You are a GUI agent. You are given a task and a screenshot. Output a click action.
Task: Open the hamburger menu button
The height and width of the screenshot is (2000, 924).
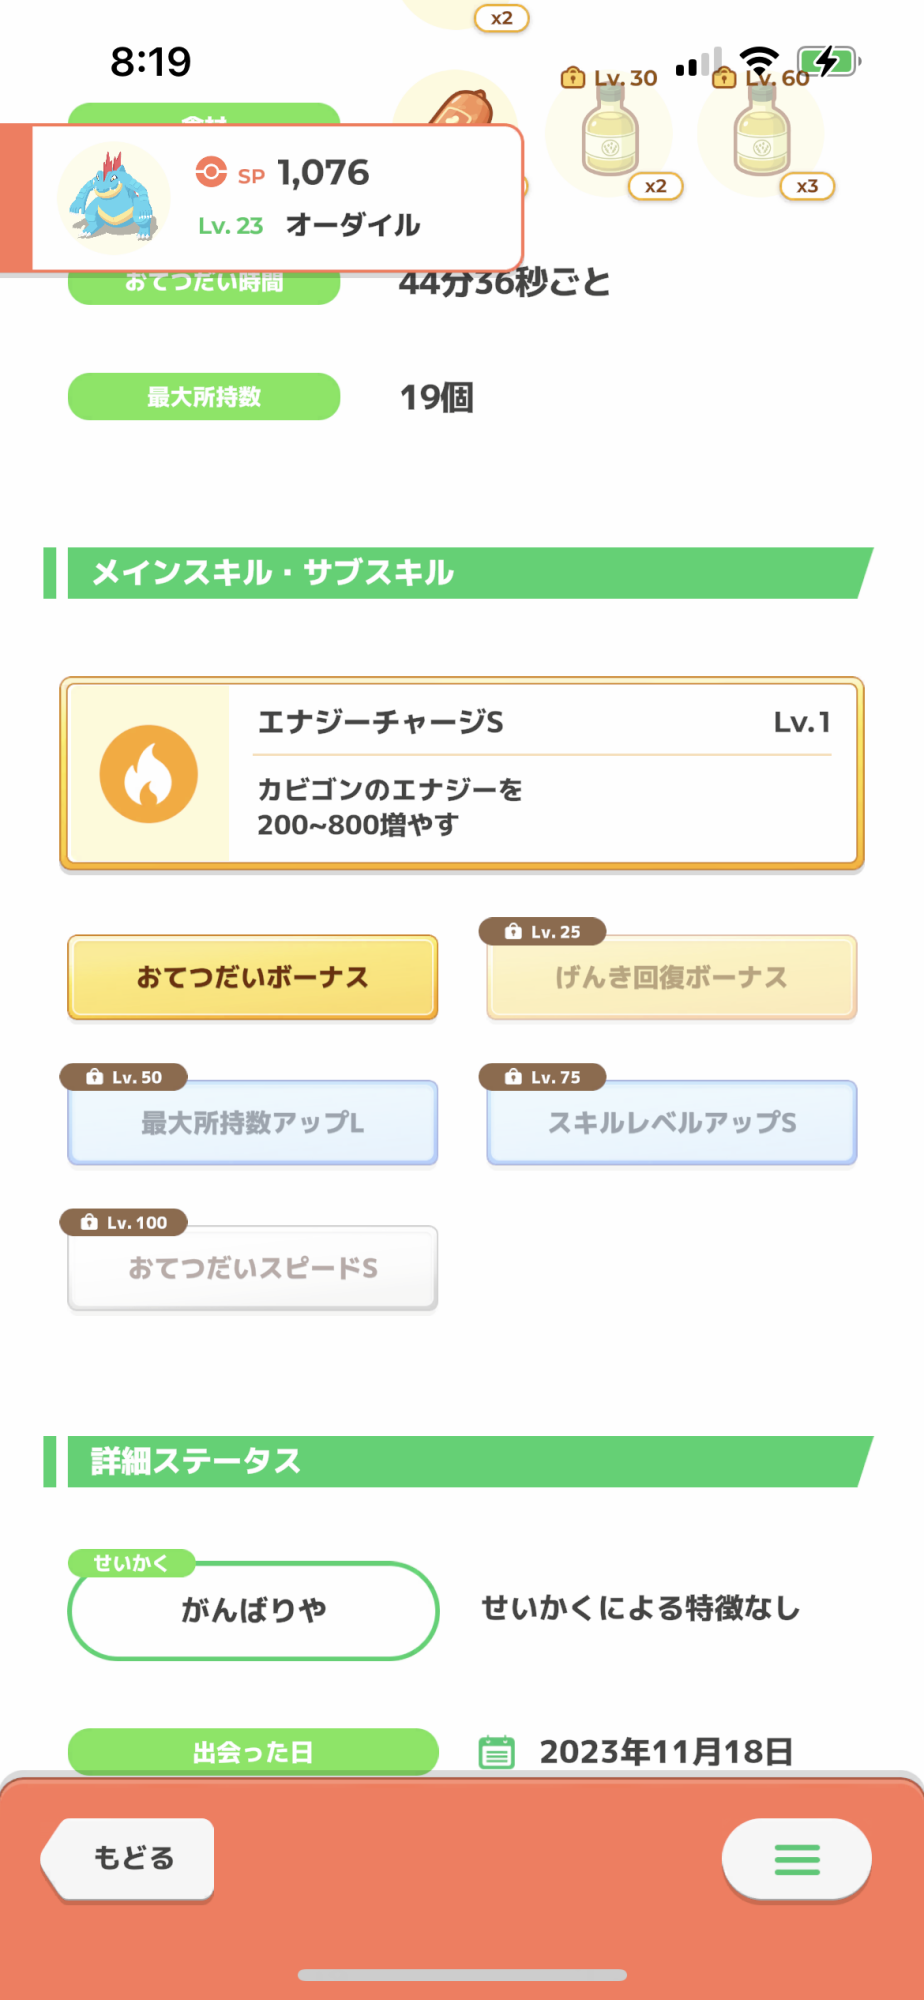click(796, 1859)
